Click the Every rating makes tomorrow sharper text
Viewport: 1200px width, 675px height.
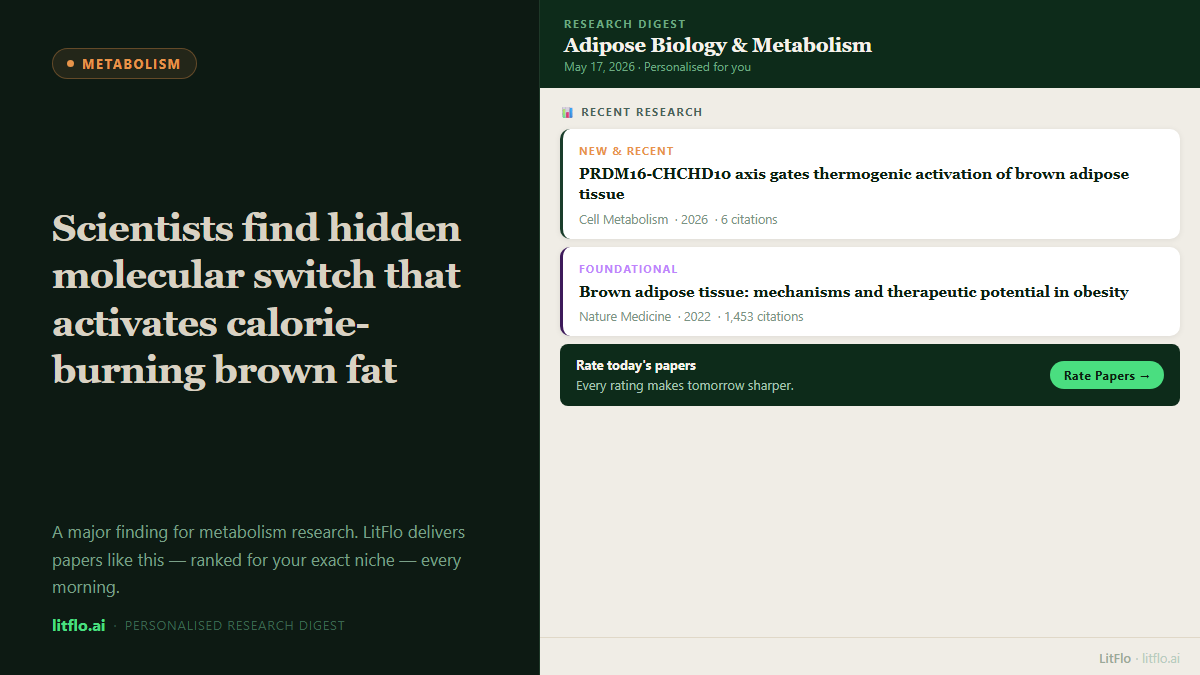[685, 385]
